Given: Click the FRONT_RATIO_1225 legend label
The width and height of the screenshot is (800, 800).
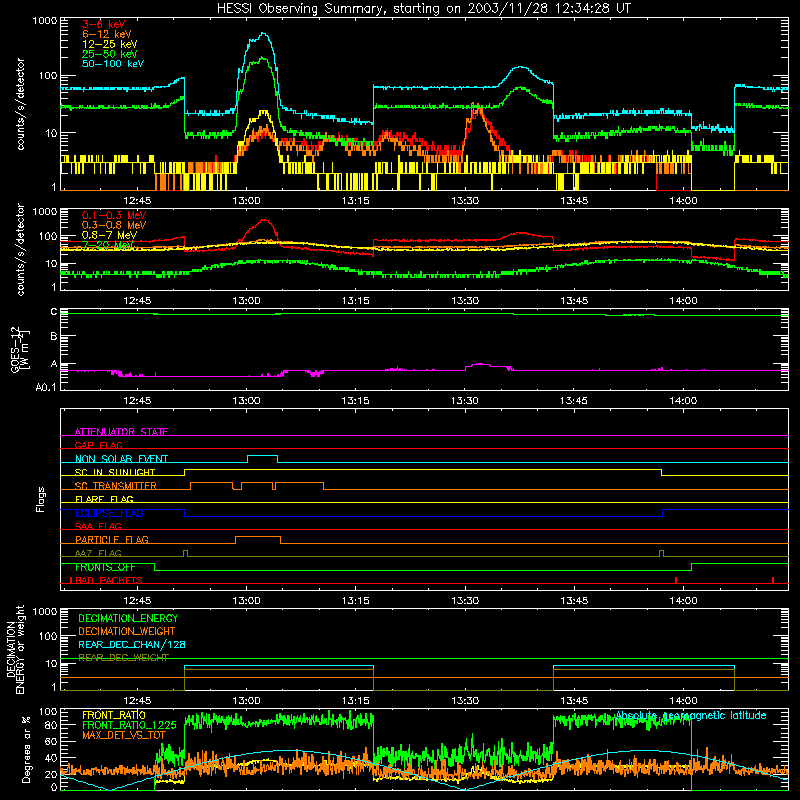Looking at the screenshot, I should point(129,725).
